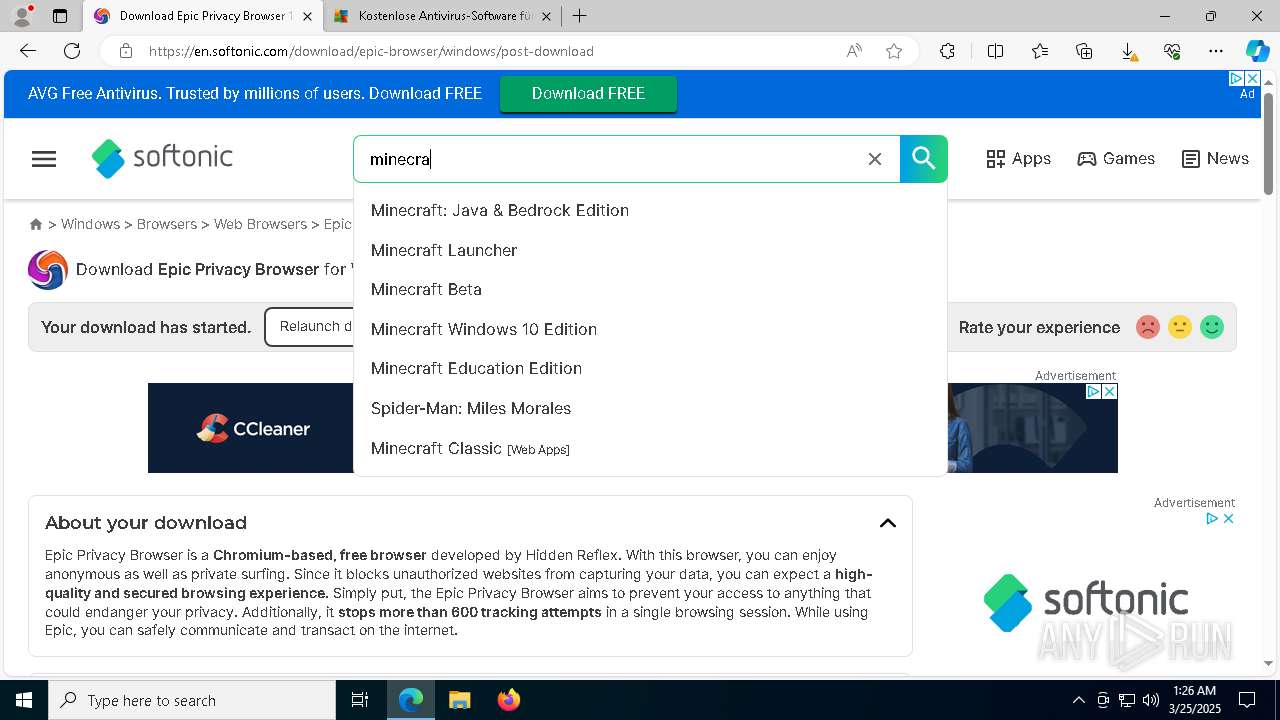1280x720 pixels.
Task: Collapse the About your download section
Action: 888,523
